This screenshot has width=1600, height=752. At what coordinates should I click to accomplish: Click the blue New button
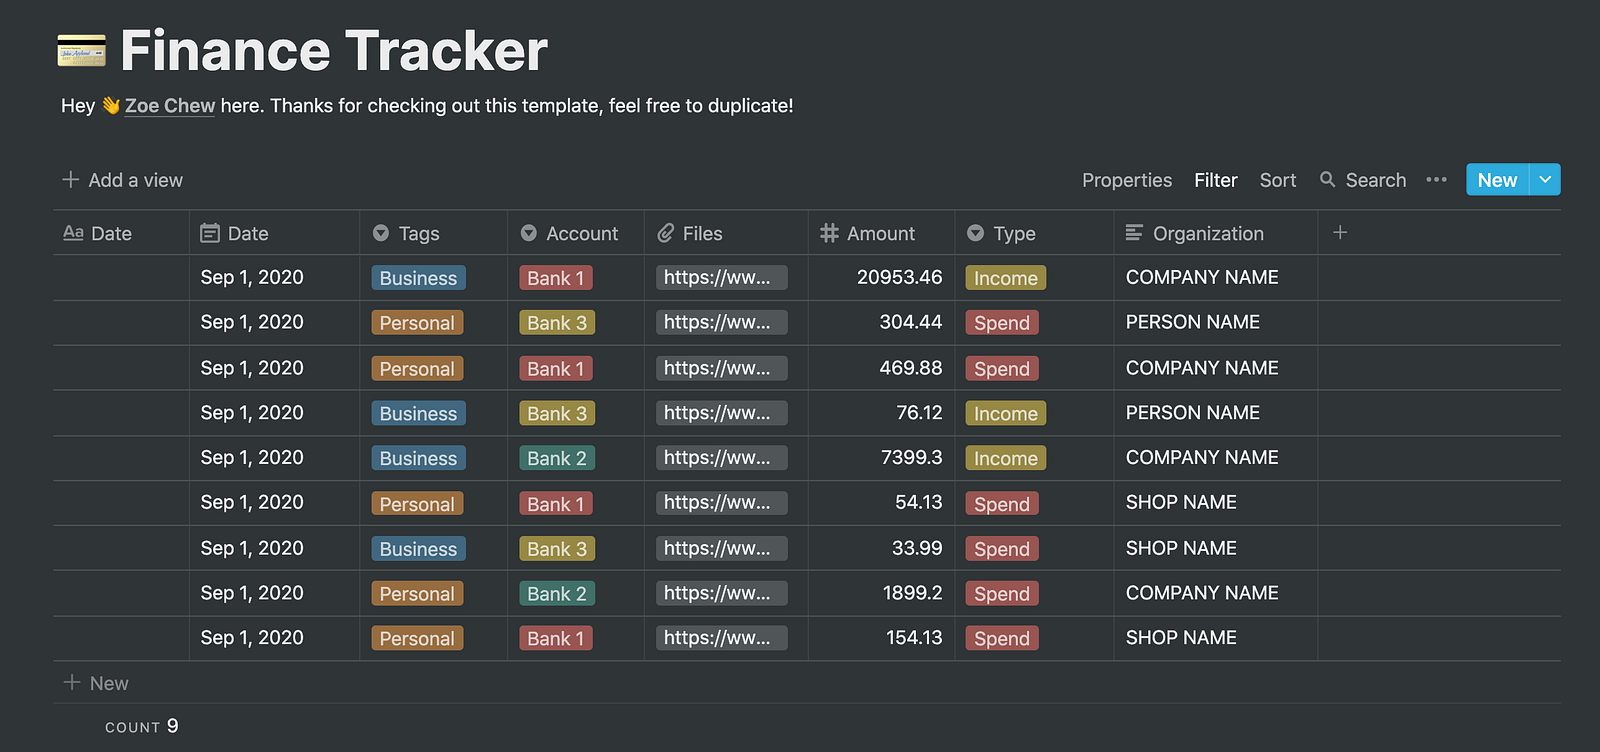click(1496, 180)
